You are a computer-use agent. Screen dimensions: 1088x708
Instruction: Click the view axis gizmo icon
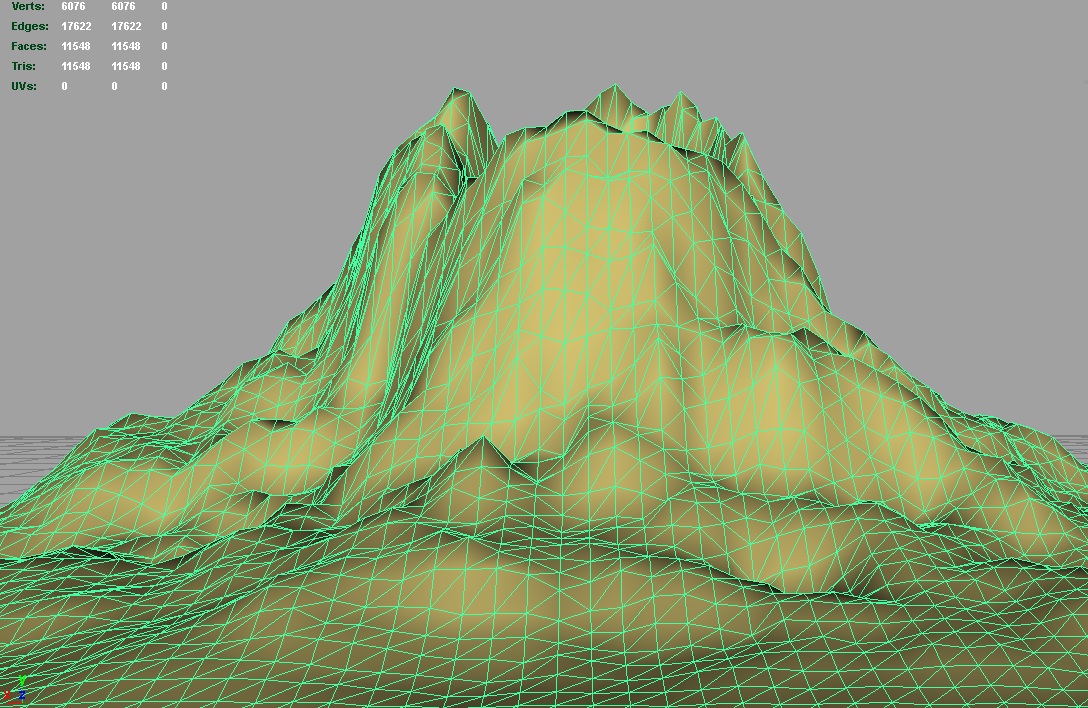coord(15,689)
